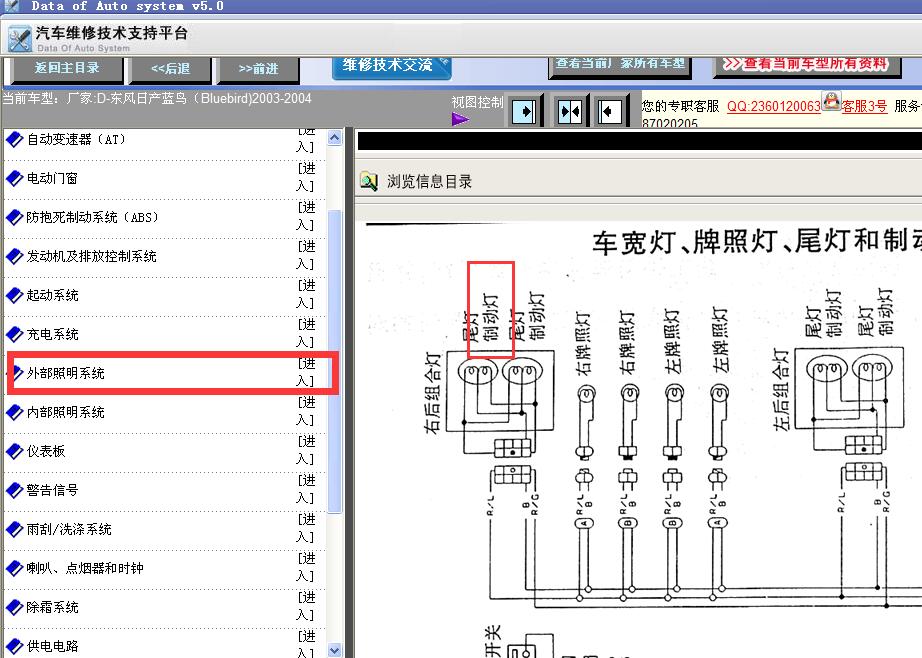Screen dimensions: 922x658
Task: Select 自动变速器（AT） in the list
Action: click(x=76, y=140)
